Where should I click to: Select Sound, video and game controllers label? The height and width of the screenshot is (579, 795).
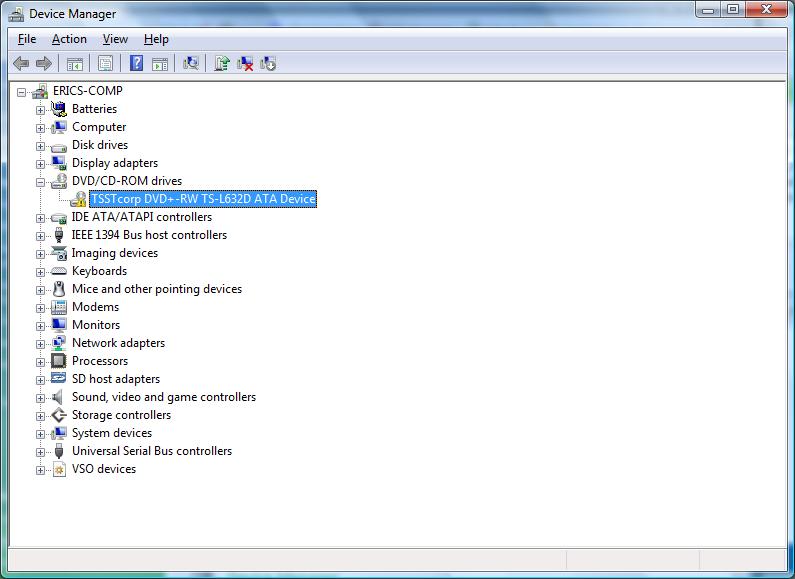point(164,397)
